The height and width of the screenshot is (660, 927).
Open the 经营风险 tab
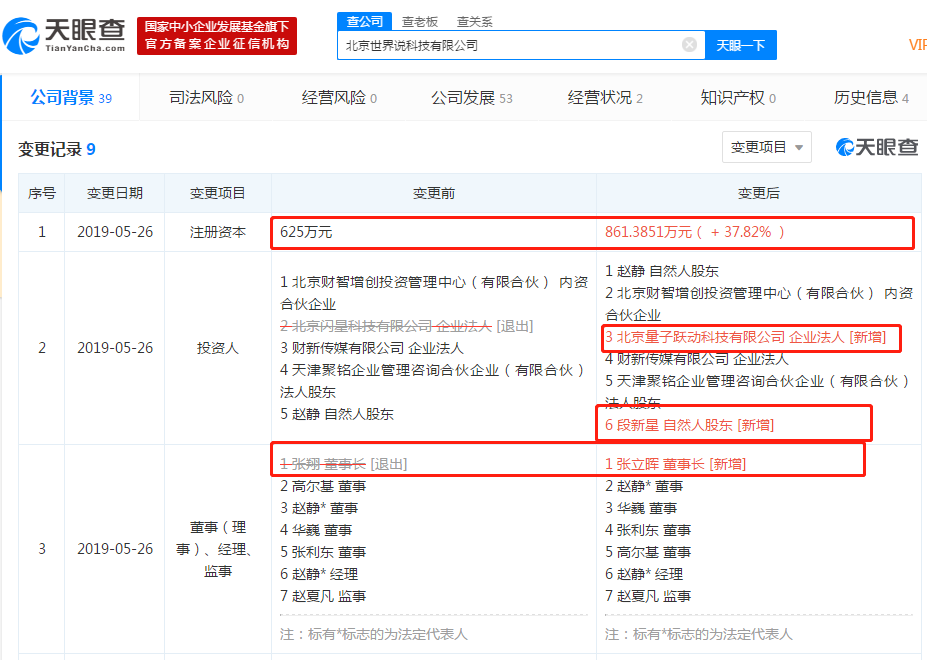(339, 98)
